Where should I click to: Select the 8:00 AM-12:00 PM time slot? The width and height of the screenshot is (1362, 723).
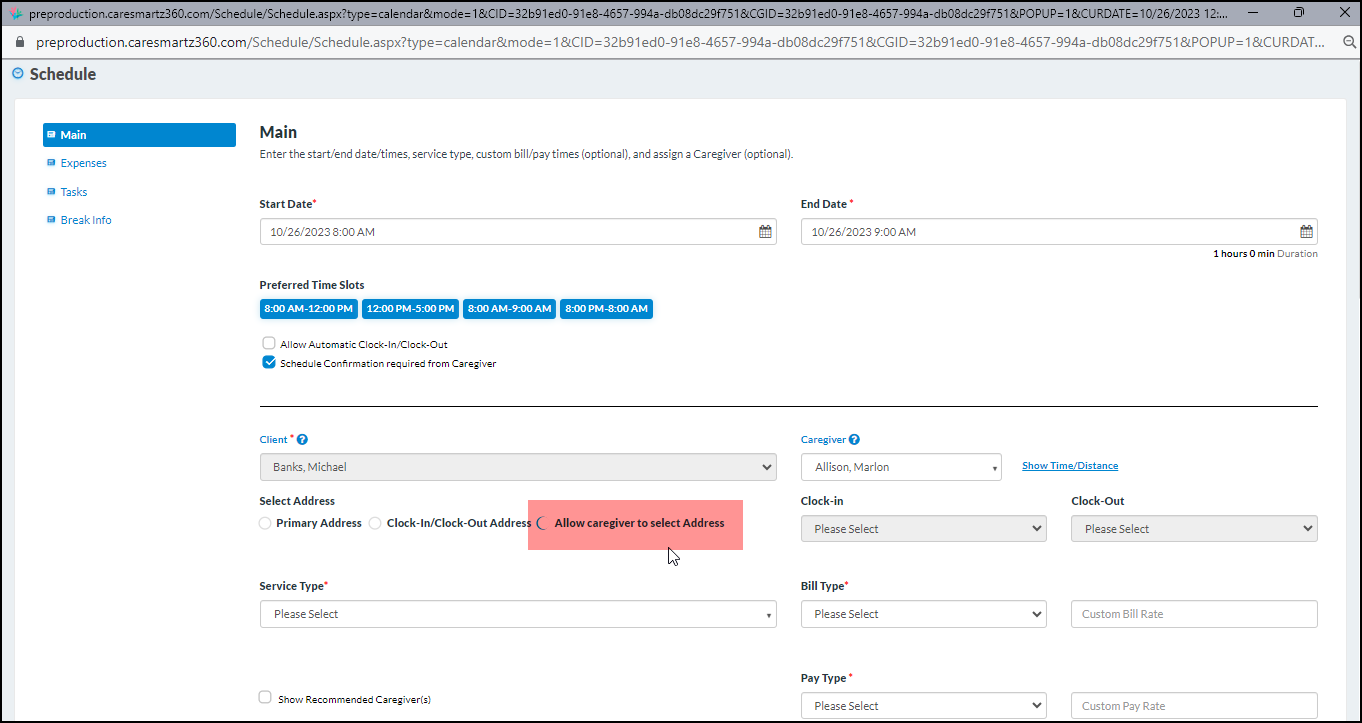[308, 308]
